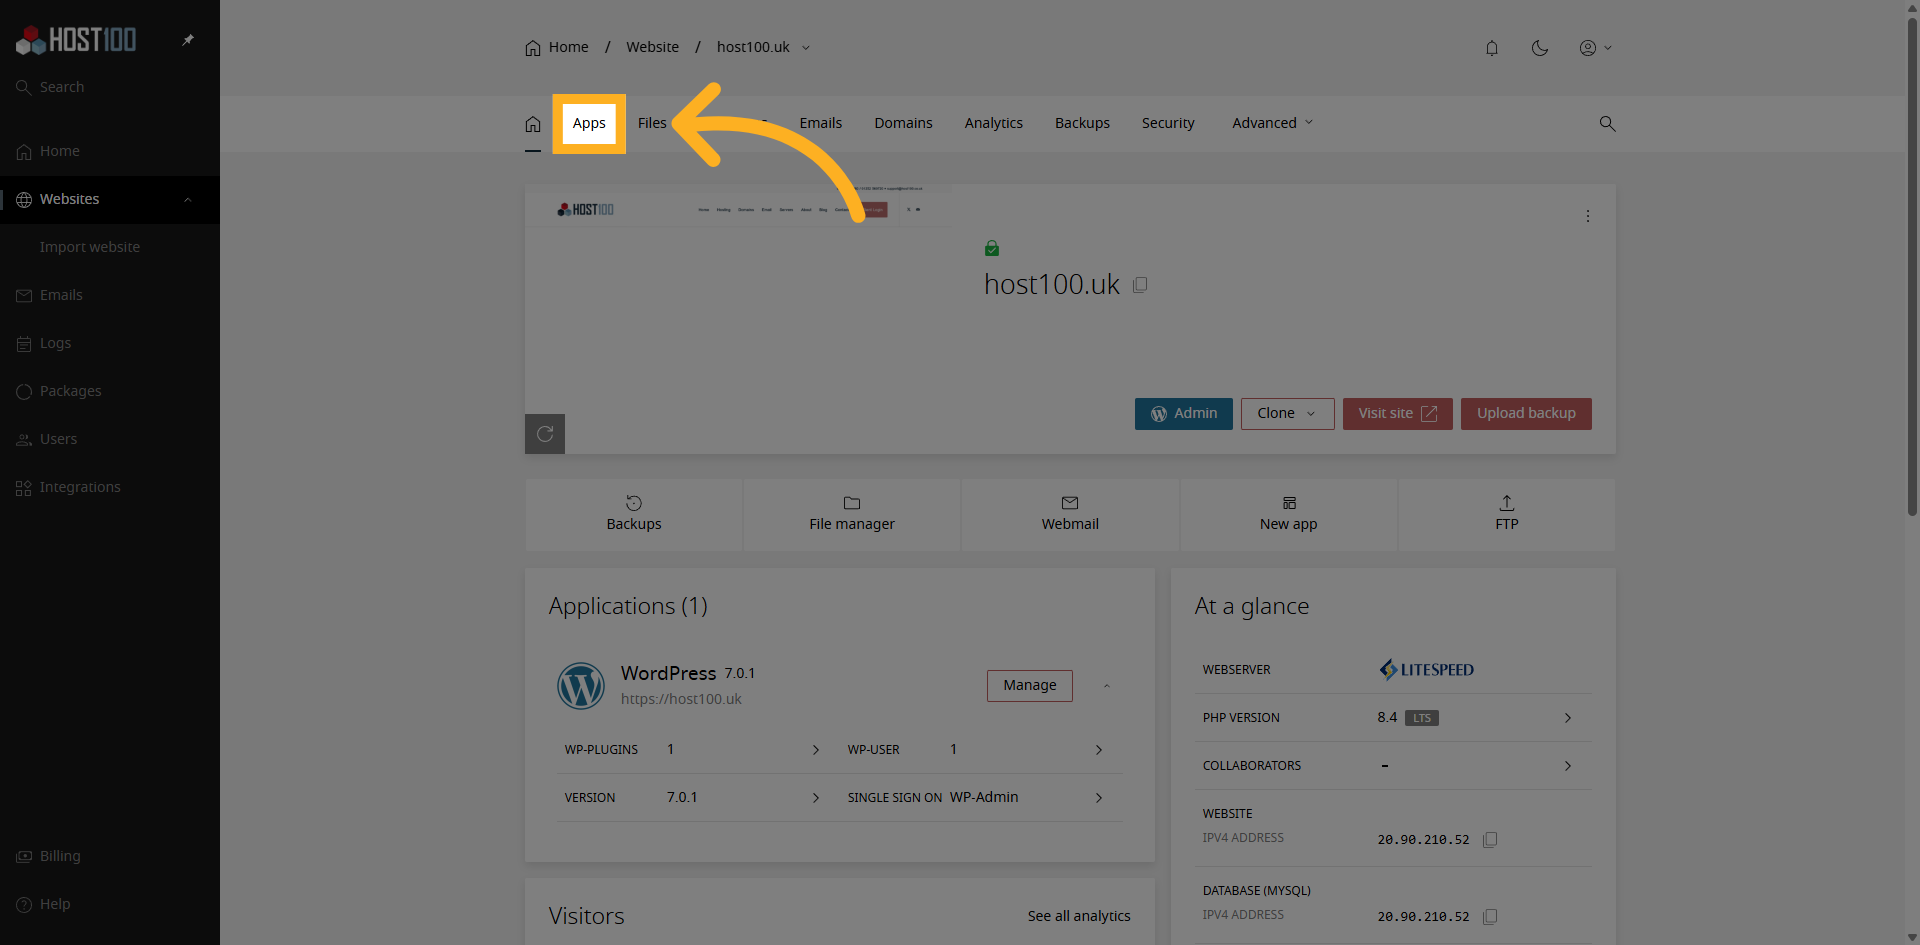Open the WP-PLUGINS row chevron

tap(816, 750)
